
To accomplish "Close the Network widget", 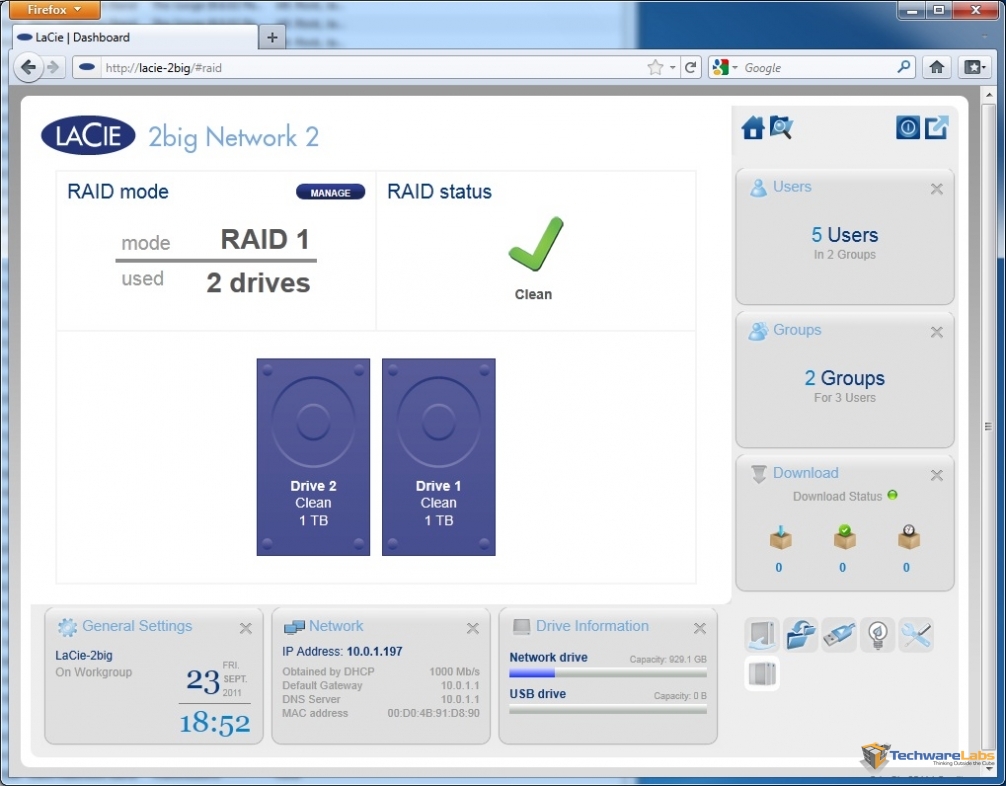I will click(x=473, y=628).
